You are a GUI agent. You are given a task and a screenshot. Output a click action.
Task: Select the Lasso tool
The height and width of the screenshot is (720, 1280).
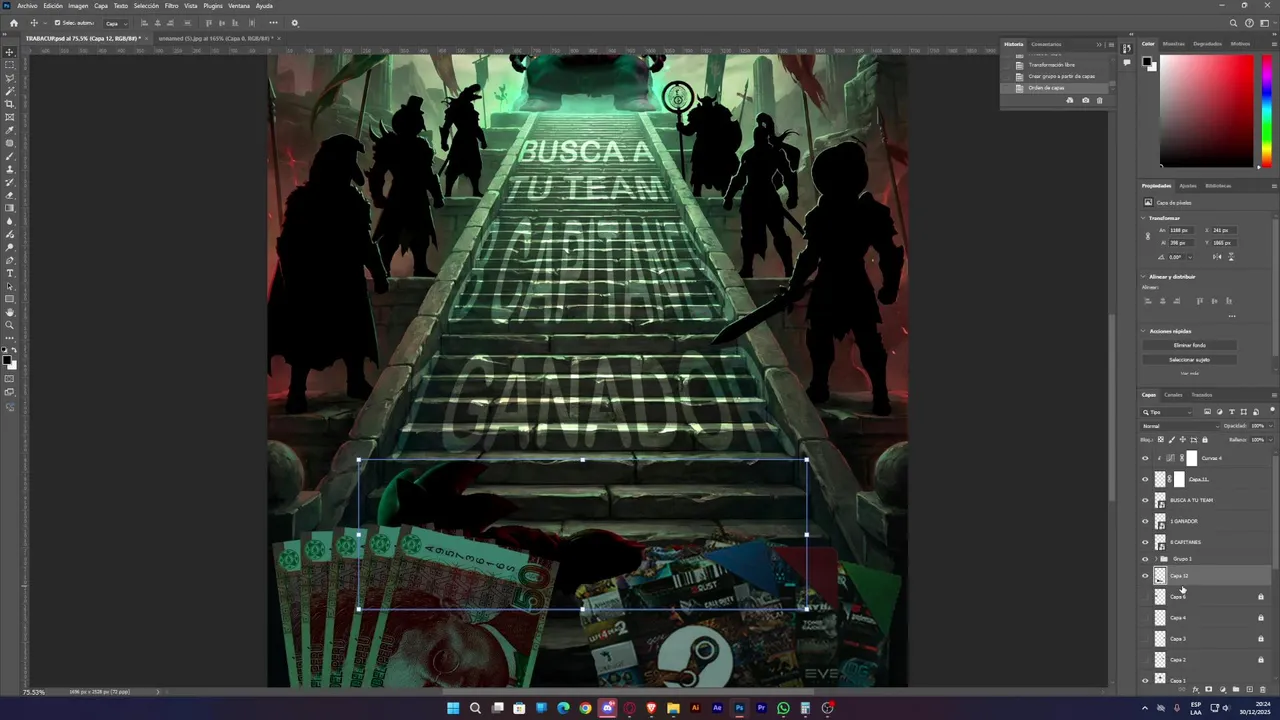(x=10, y=78)
